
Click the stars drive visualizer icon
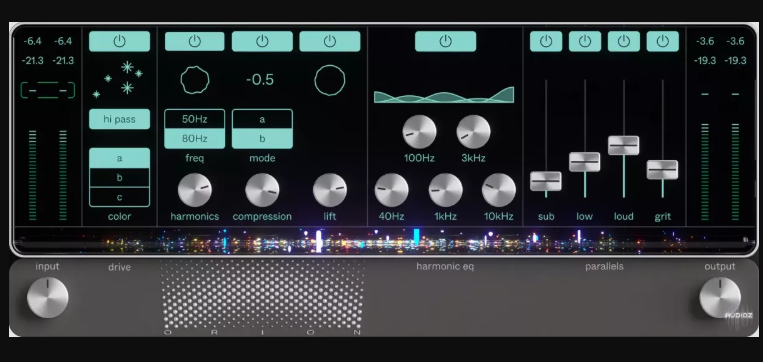tap(119, 80)
